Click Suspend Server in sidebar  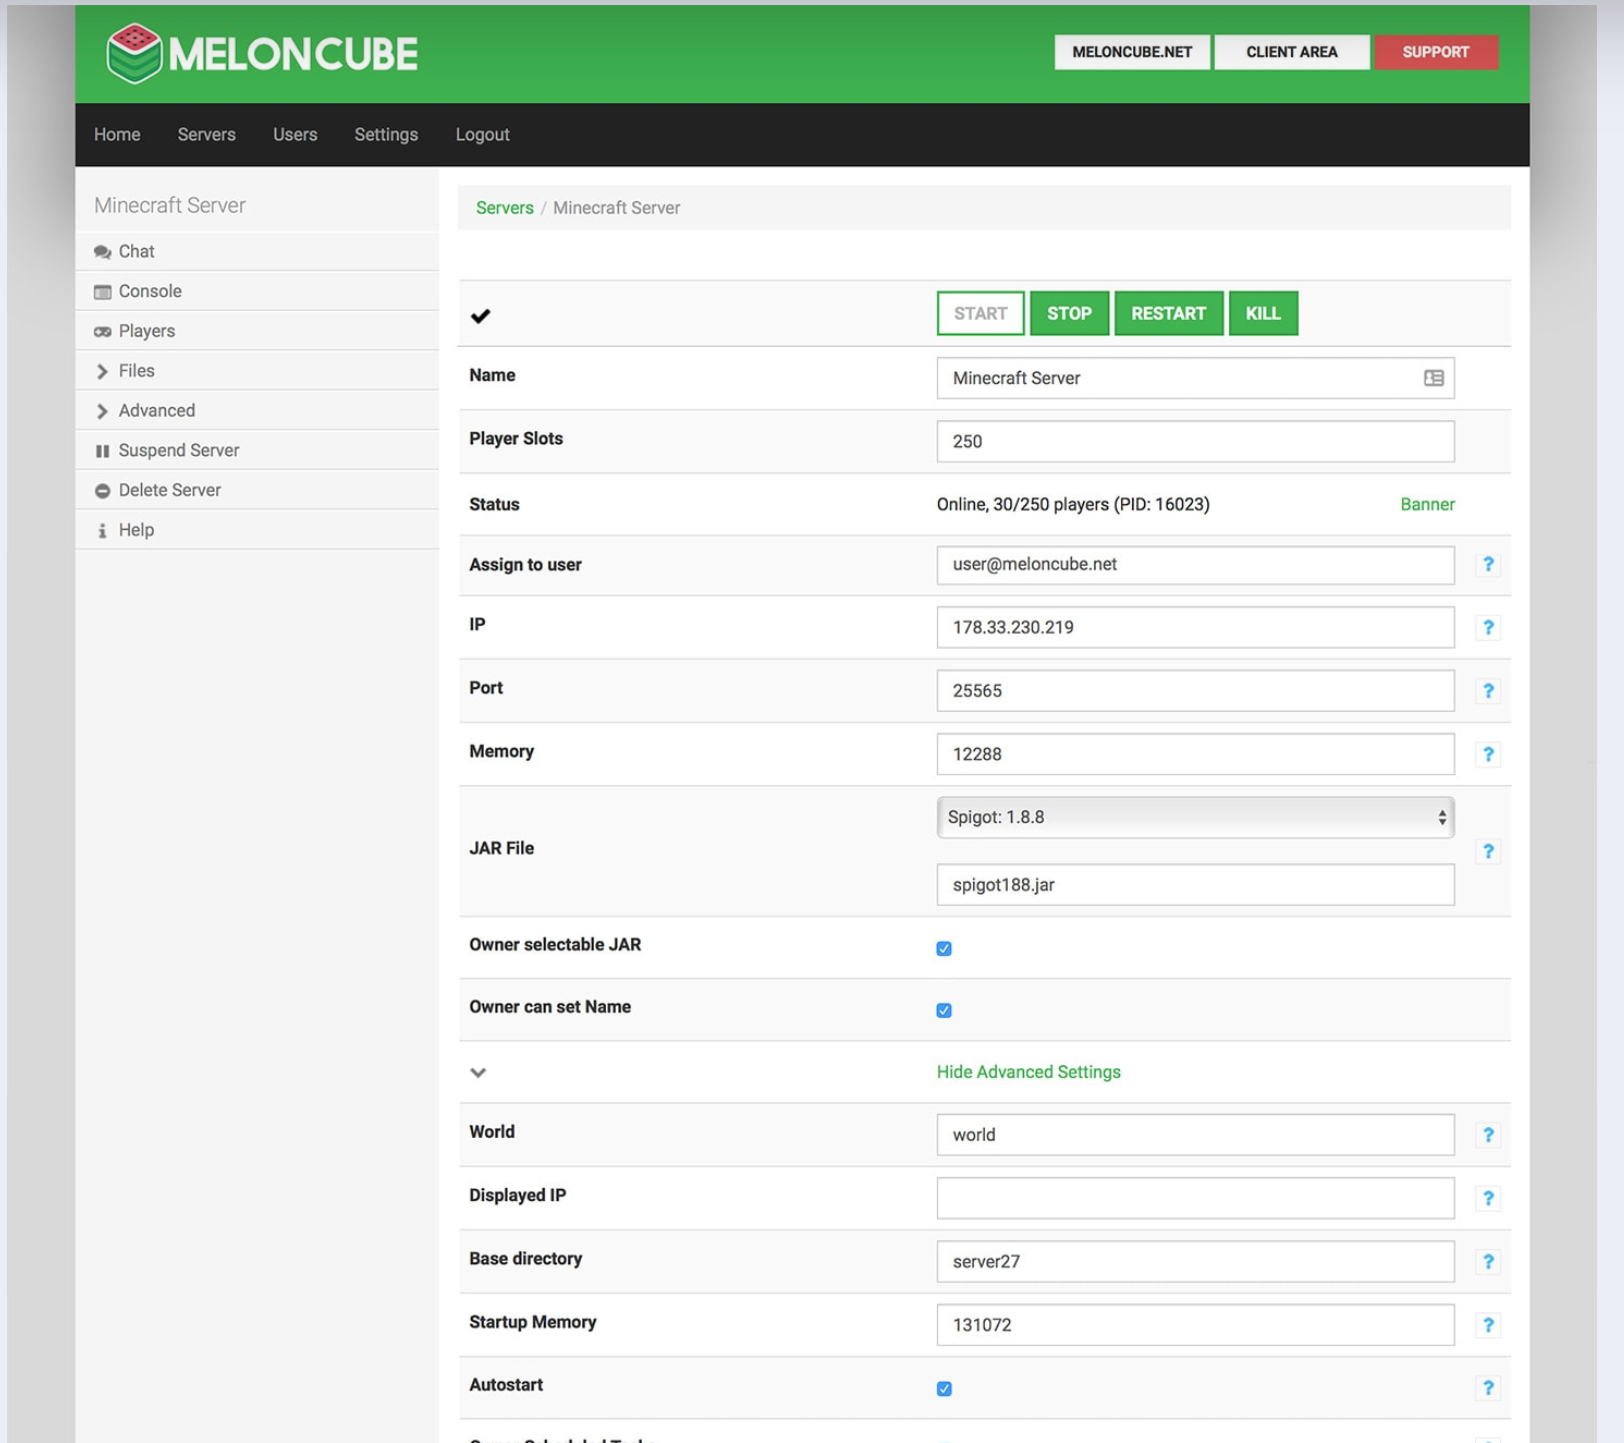coord(257,451)
